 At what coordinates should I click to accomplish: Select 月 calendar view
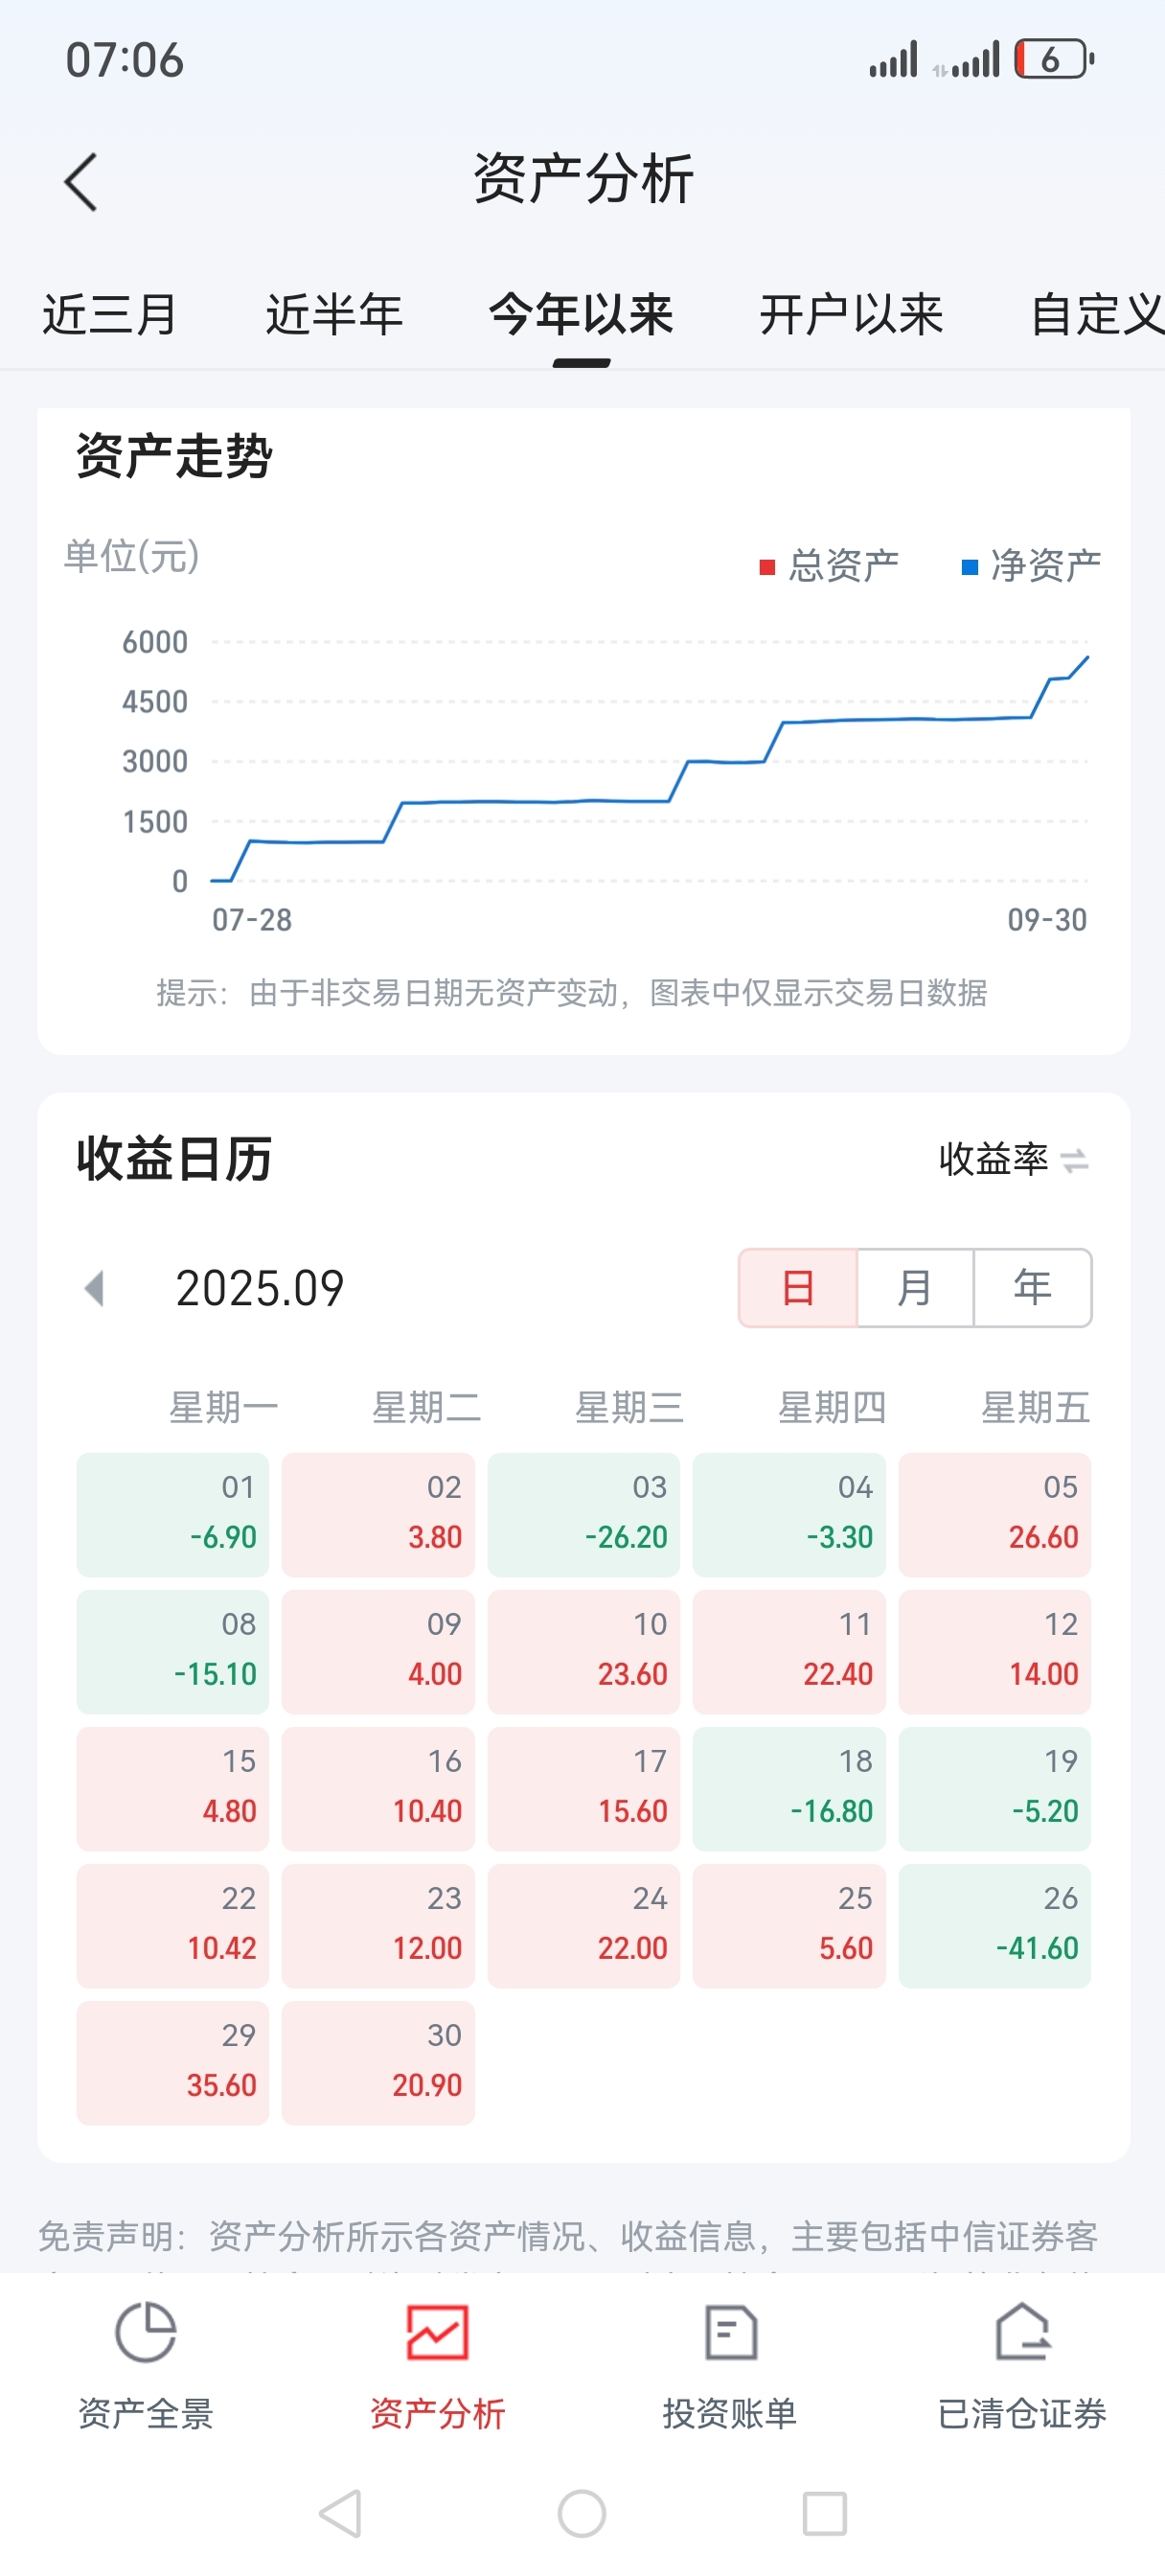[914, 1288]
